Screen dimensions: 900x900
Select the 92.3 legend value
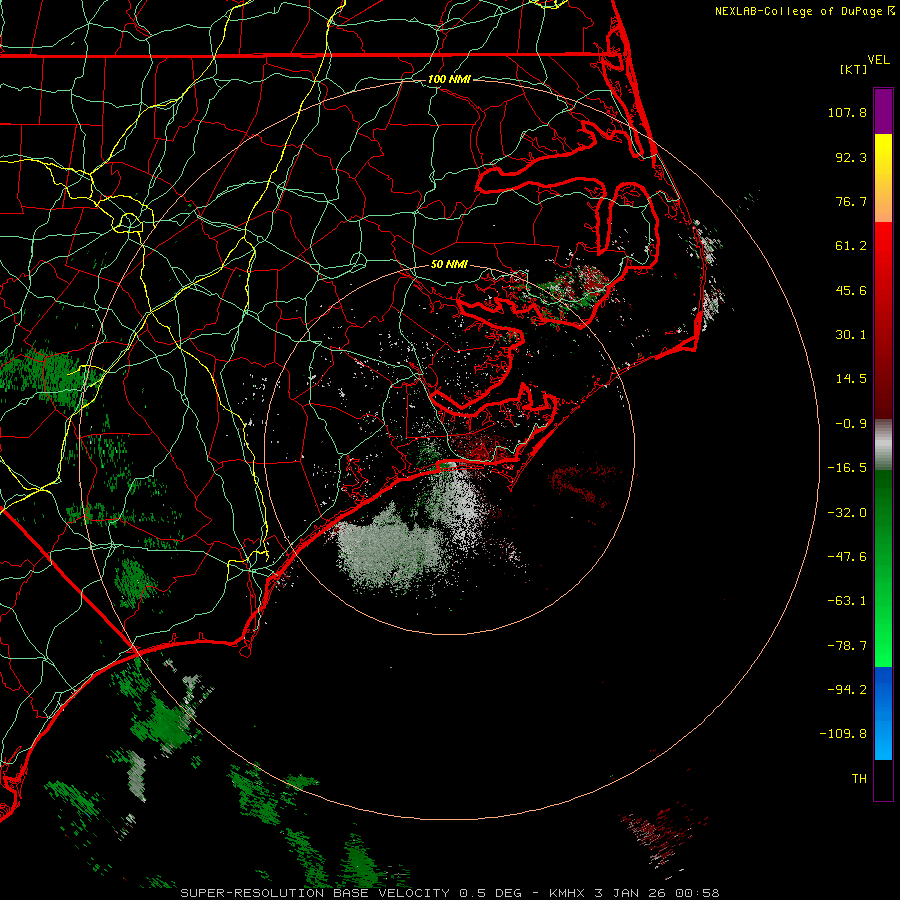[x=851, y=157]
